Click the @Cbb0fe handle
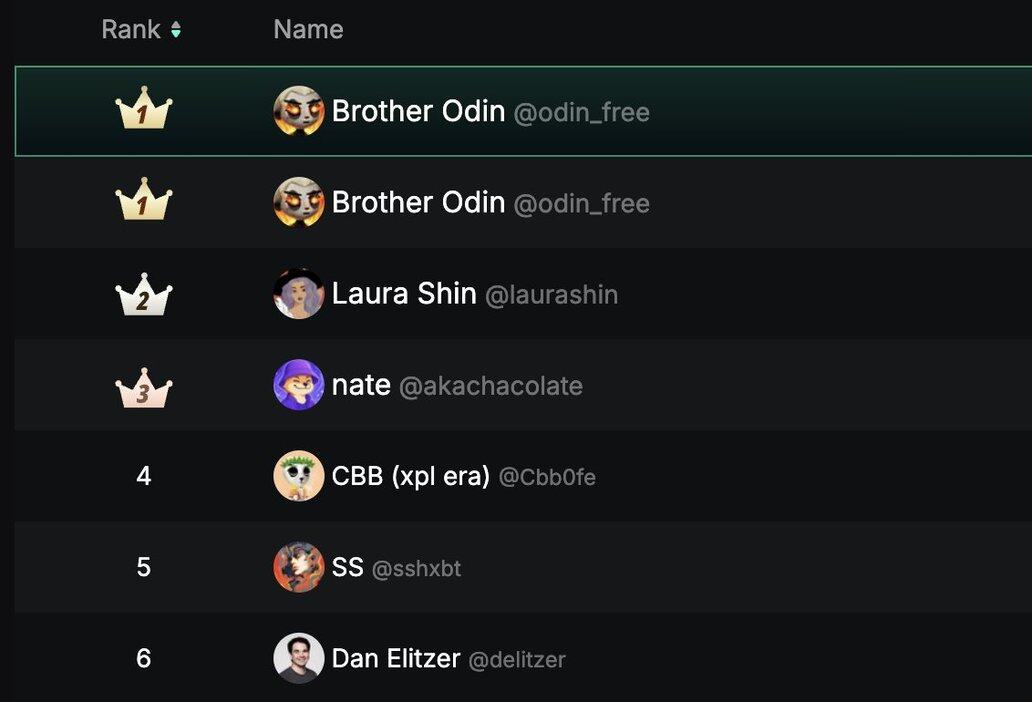Screen dimensions: 1032x702 547,477
